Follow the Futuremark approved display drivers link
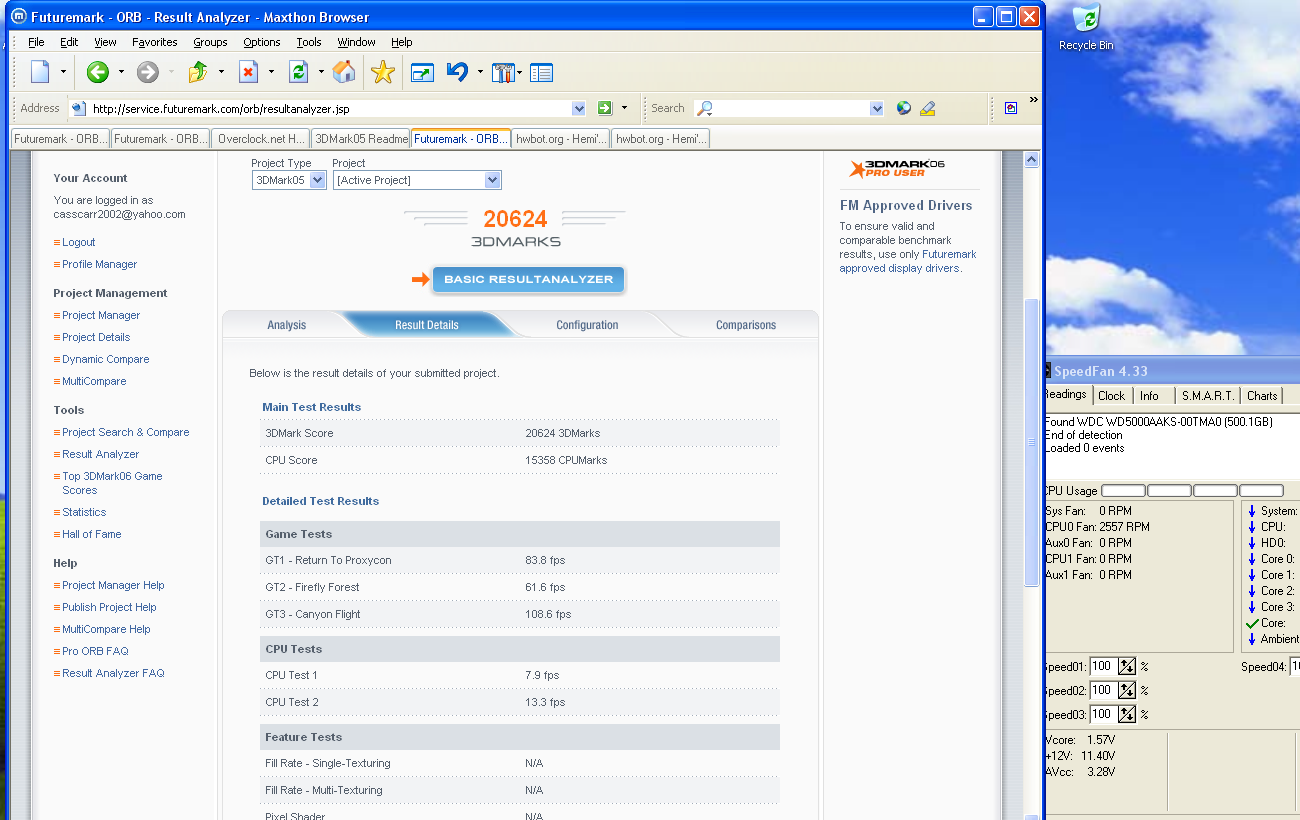 (907, 261)
